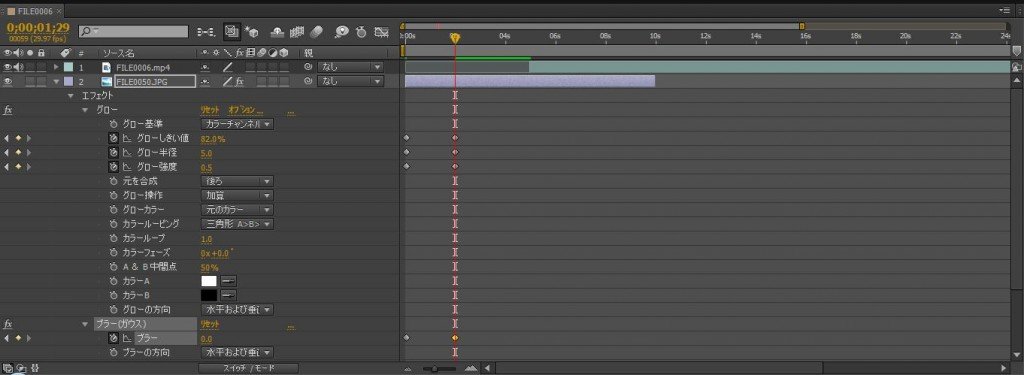Toggle stopwatch for グロー半径
The width and height of the screenshot is (1024, 375).
click(x=113, y=152)
